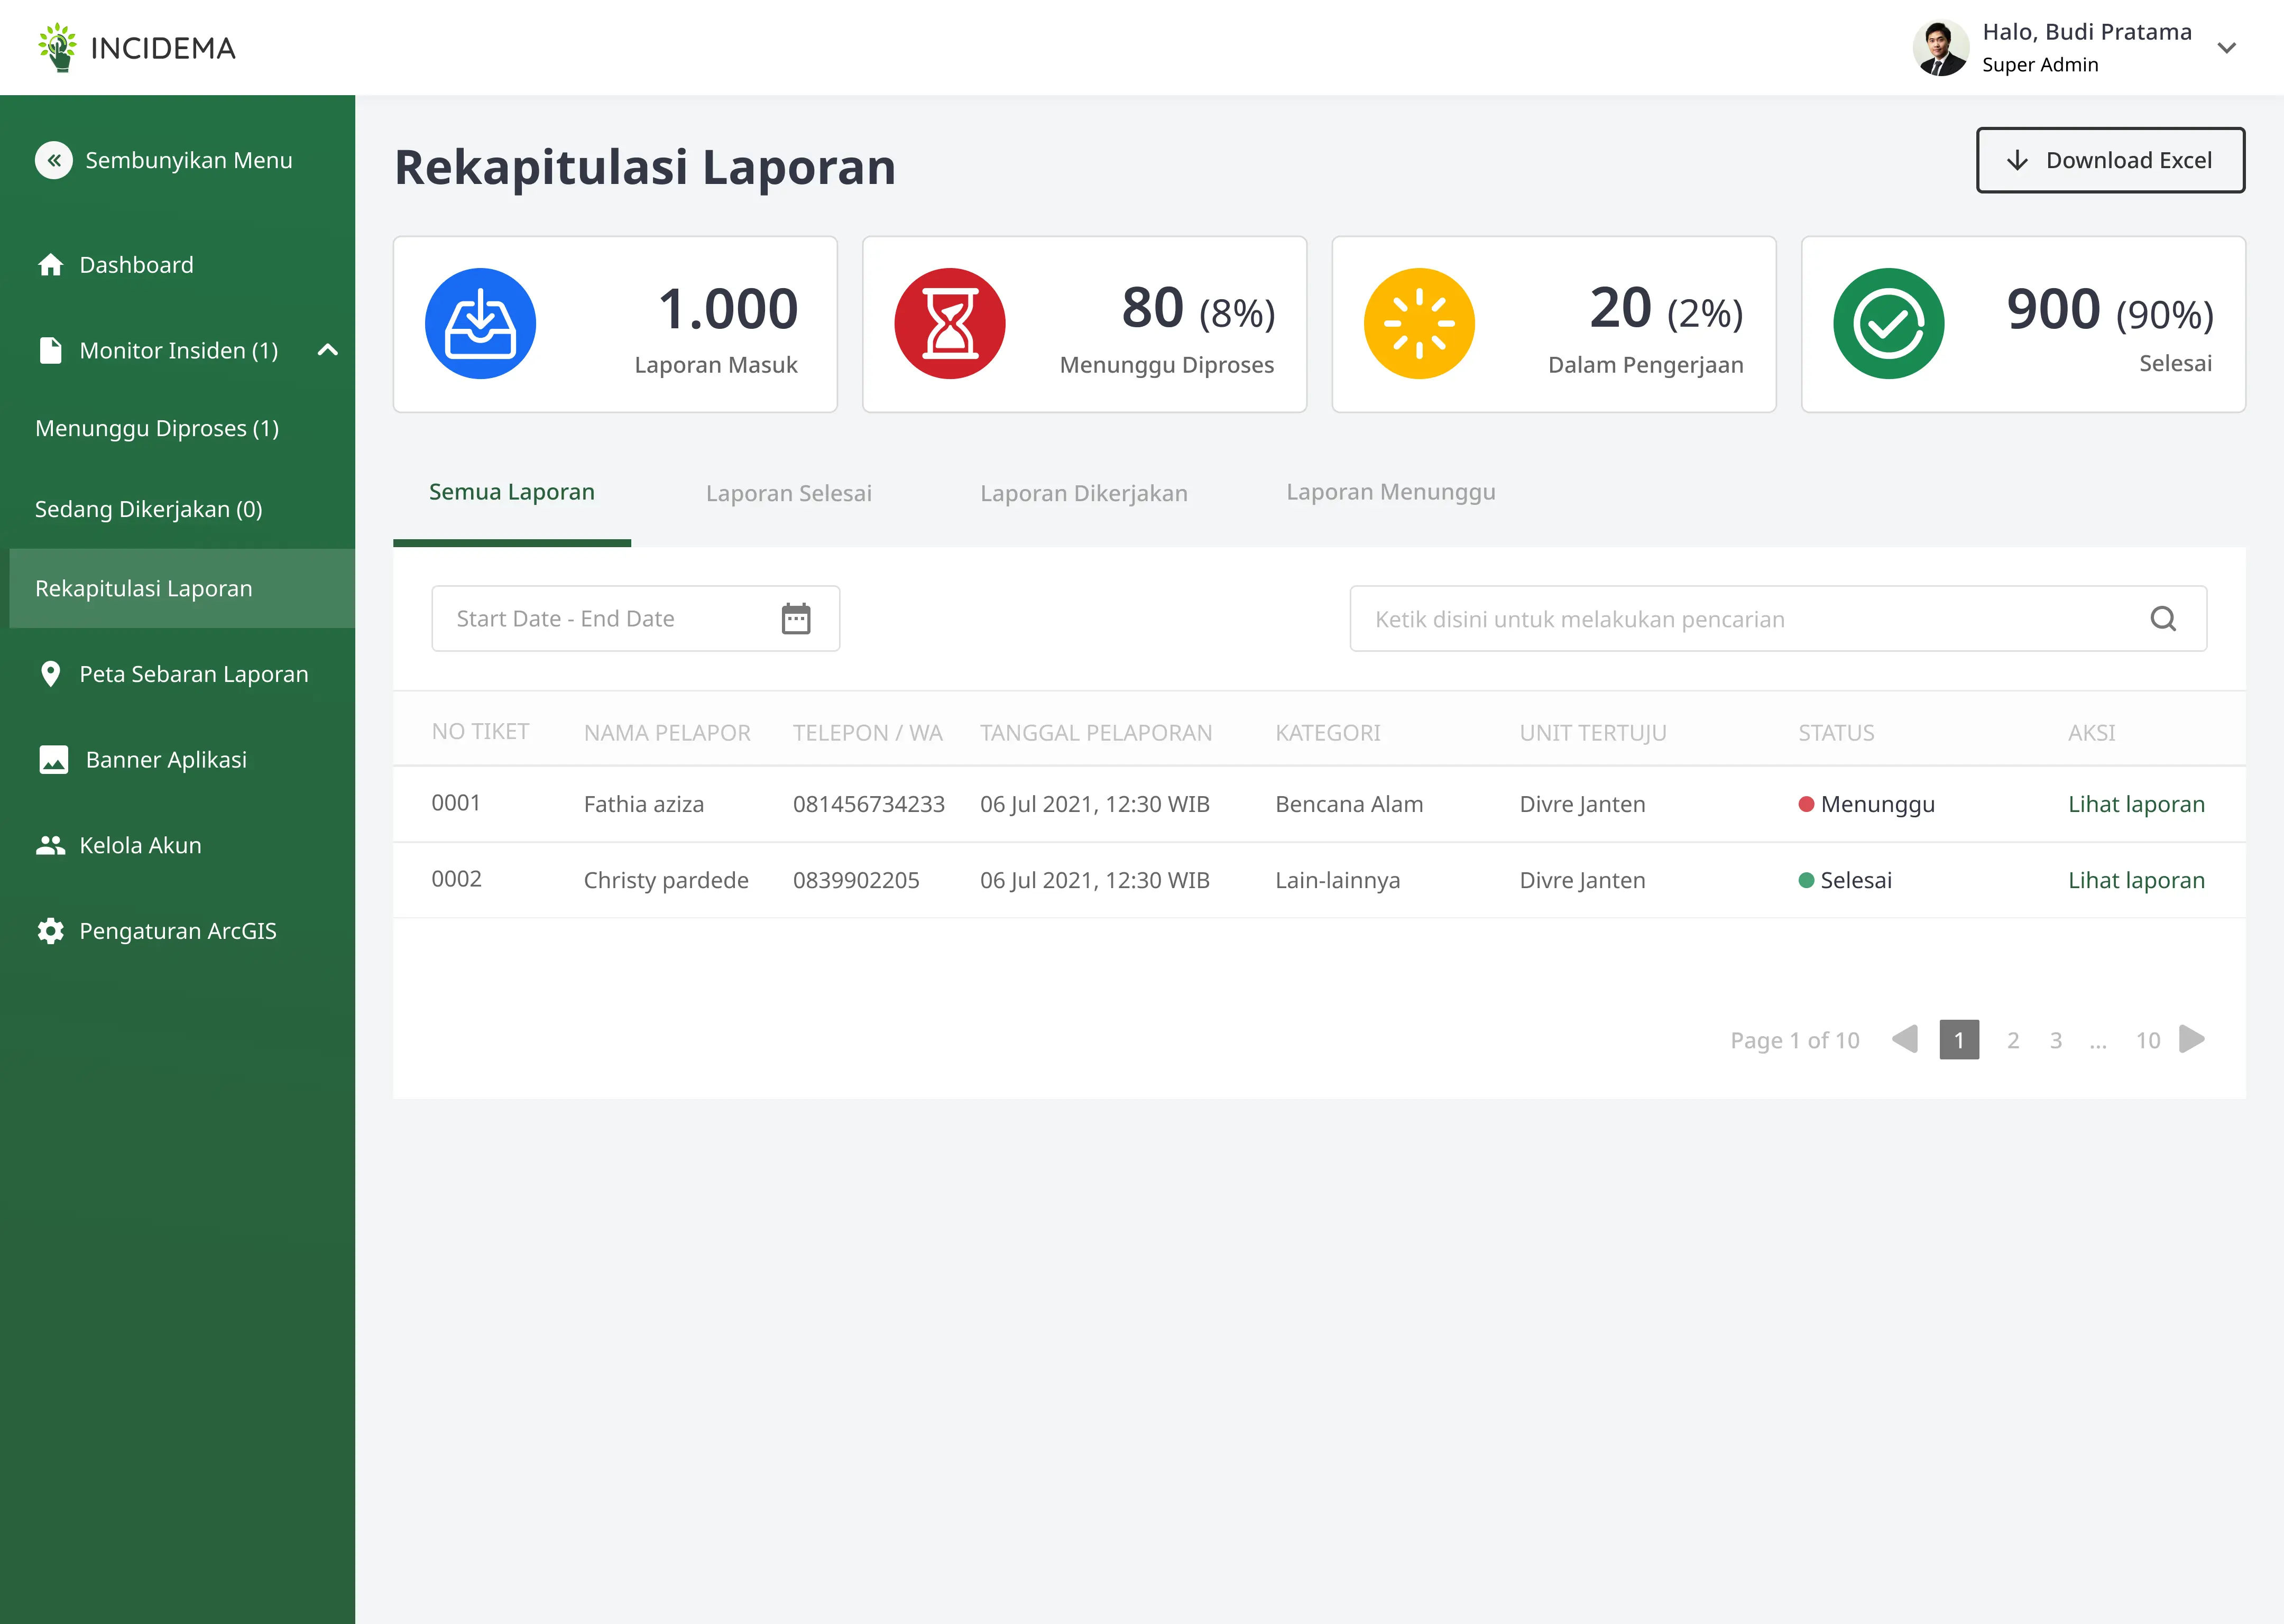Click phone number 081456734233
Image resolution: width=2284 pixels, height=1624 pixels.
pyautogui.click(x=869, y=804)
